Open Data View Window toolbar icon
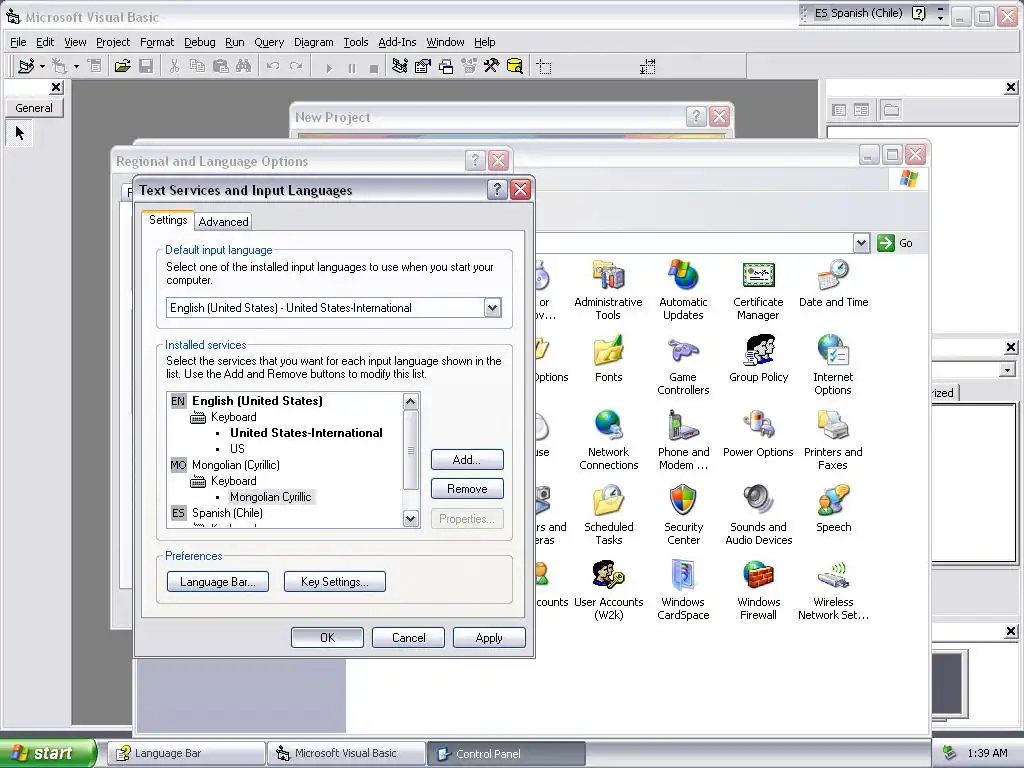The width and height of the screenshot is (1024, 768). (515, 66)
